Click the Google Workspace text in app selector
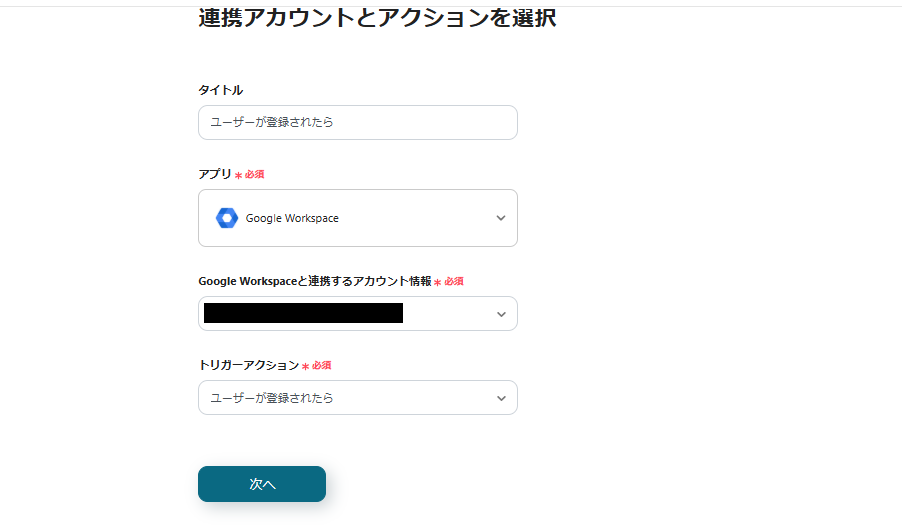This screenshot has width=902, height=530. (292, 218)
